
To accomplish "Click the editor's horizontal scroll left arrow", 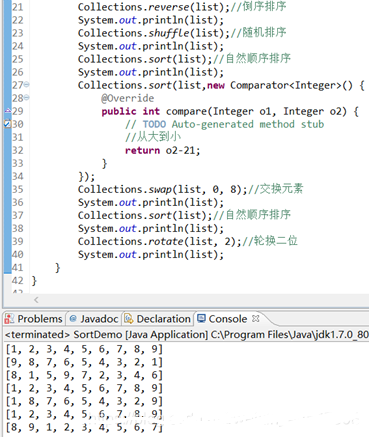I will coord(36,300).
